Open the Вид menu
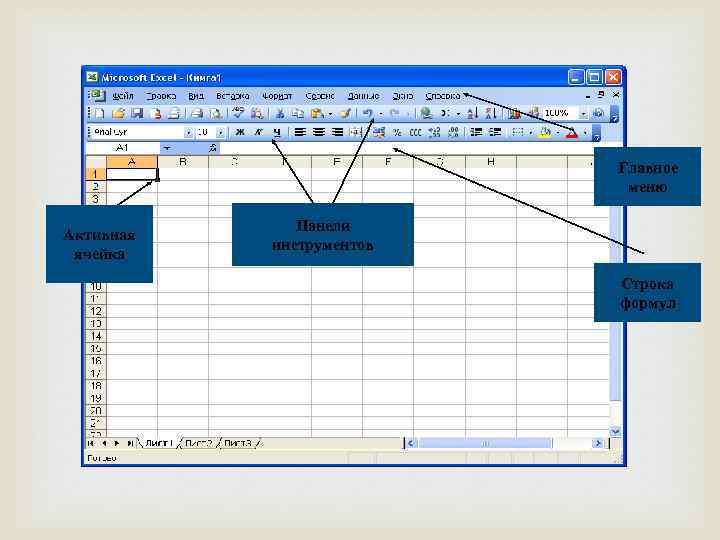 coord(196,96)
